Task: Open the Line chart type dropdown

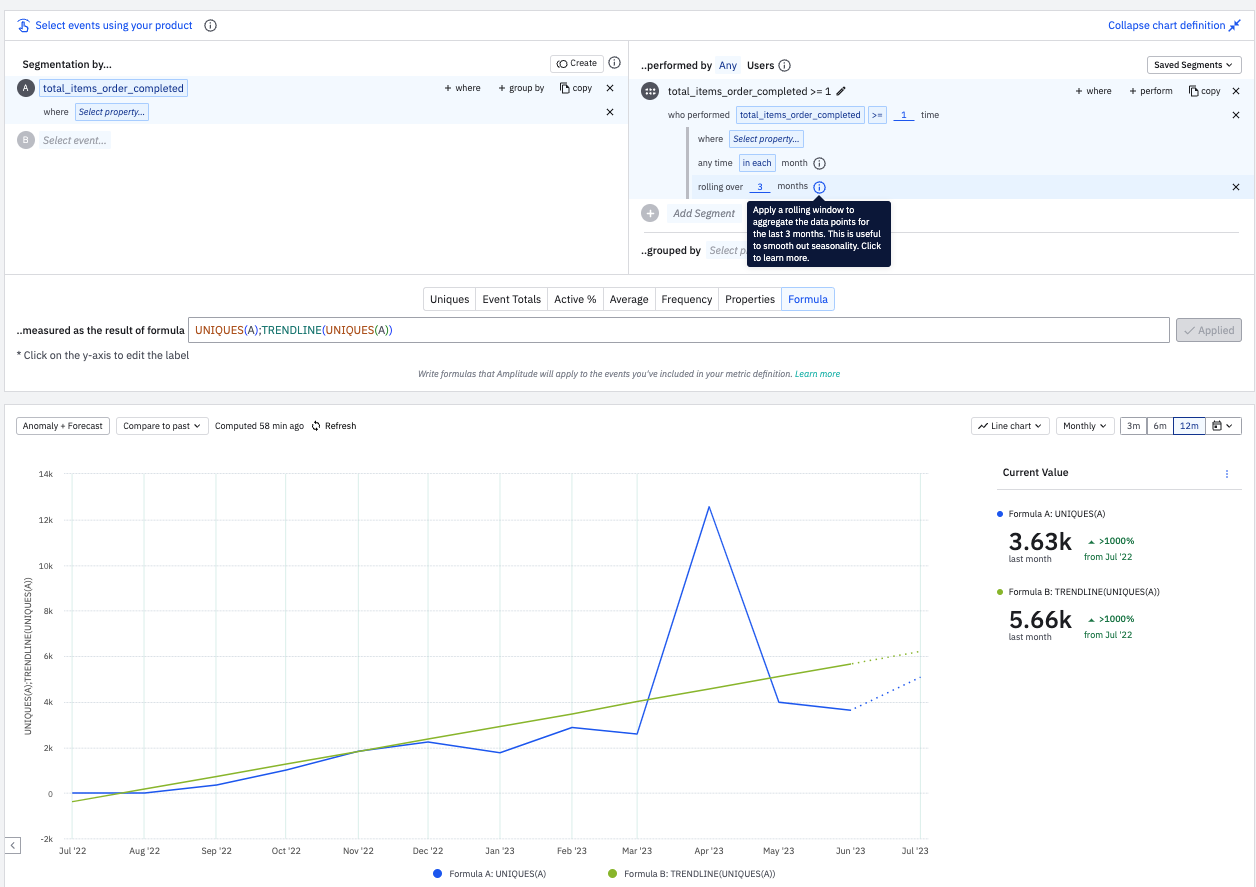Action: tap(1010, 426)
